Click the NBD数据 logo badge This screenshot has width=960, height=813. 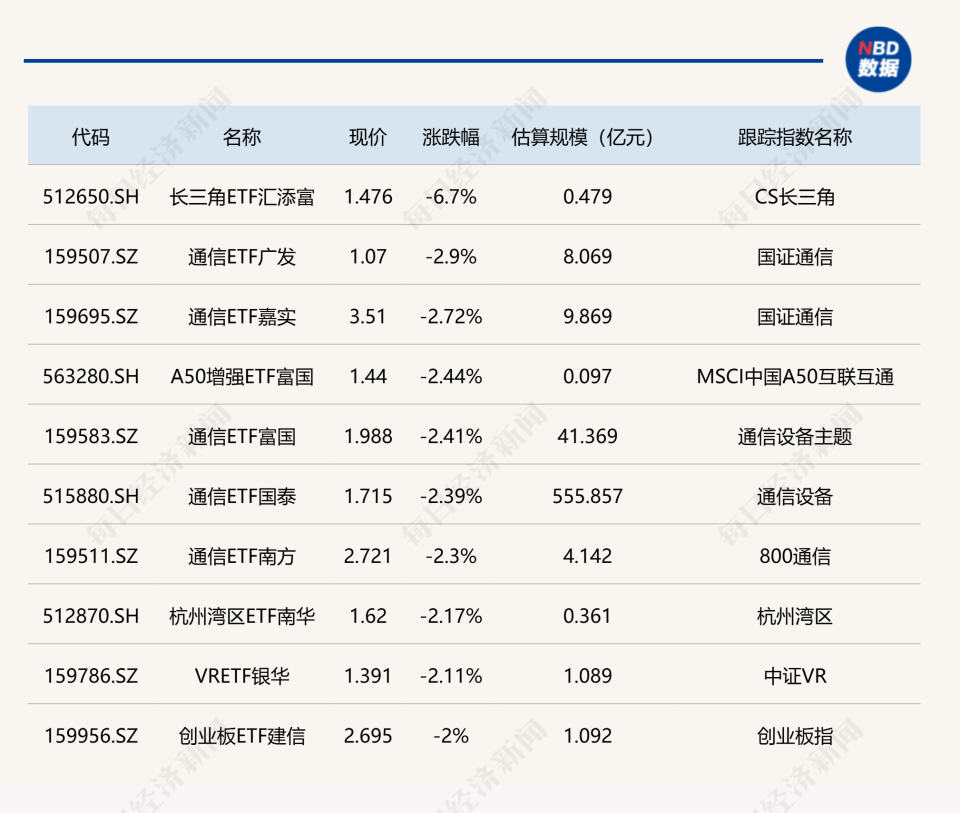(x=878, y=59)
